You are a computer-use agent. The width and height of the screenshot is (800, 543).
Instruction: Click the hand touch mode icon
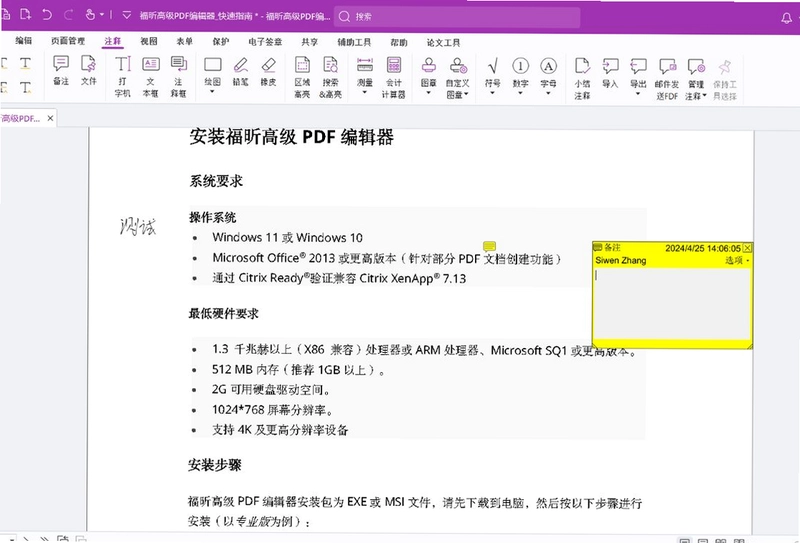[90, 15]
